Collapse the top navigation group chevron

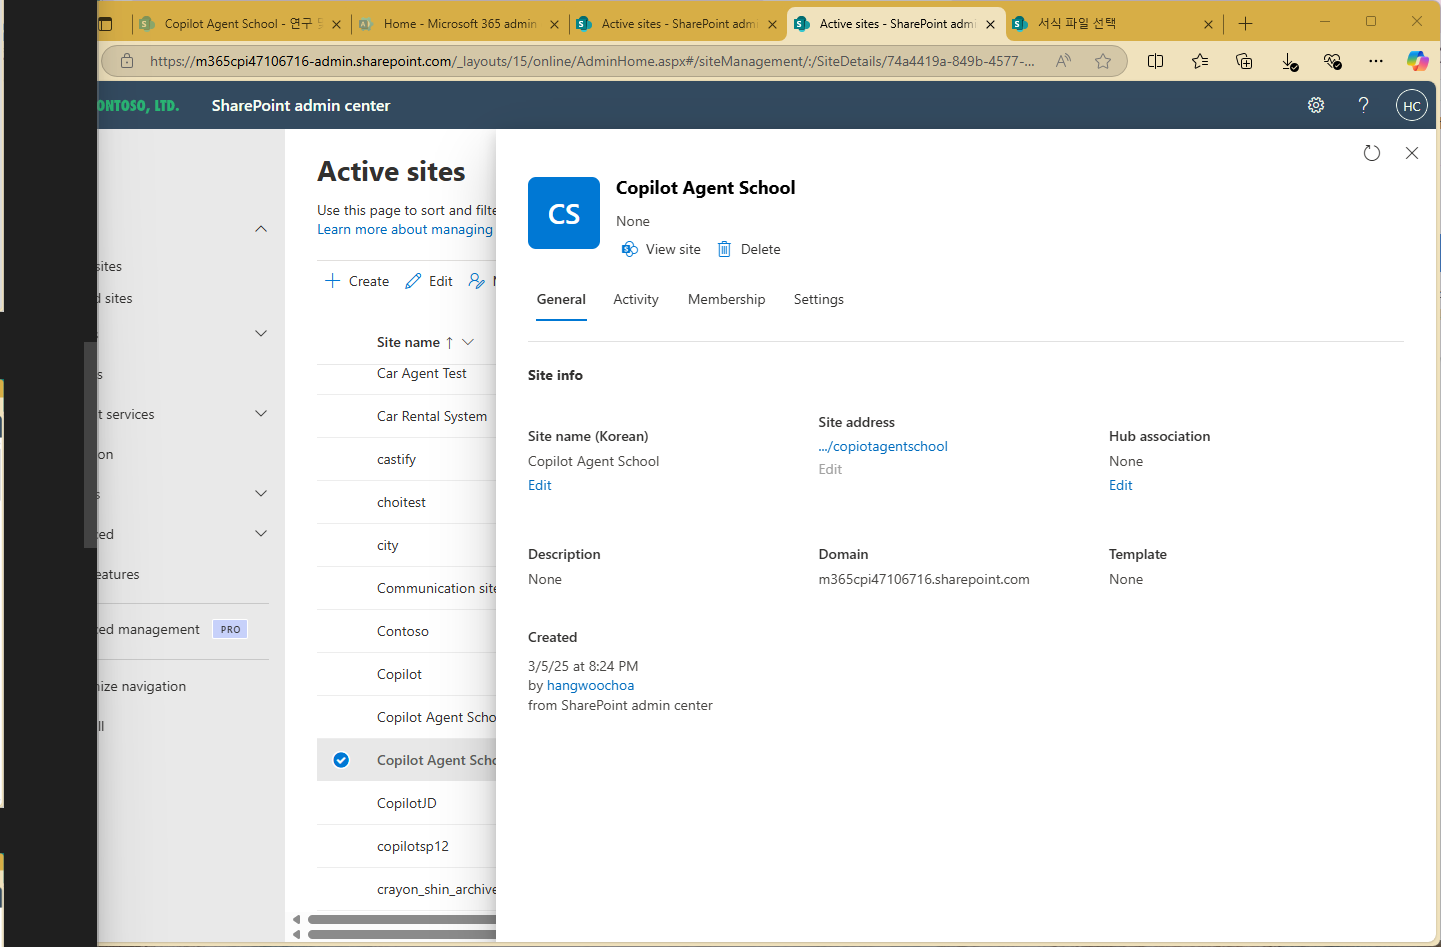tap(261, 229)
